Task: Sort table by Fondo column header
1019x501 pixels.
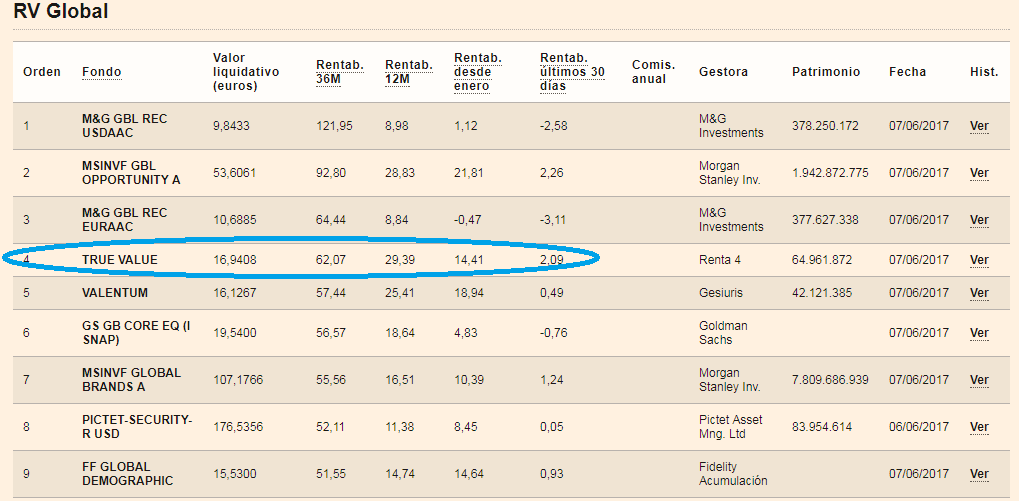Action: click(101, 72)
